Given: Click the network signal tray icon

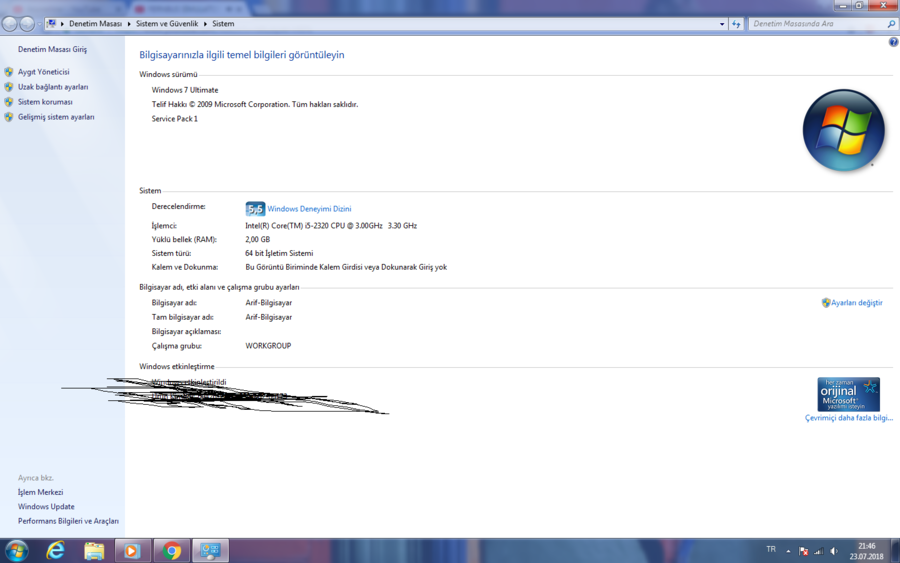Looking at the screenshot, I should [819, 551].
